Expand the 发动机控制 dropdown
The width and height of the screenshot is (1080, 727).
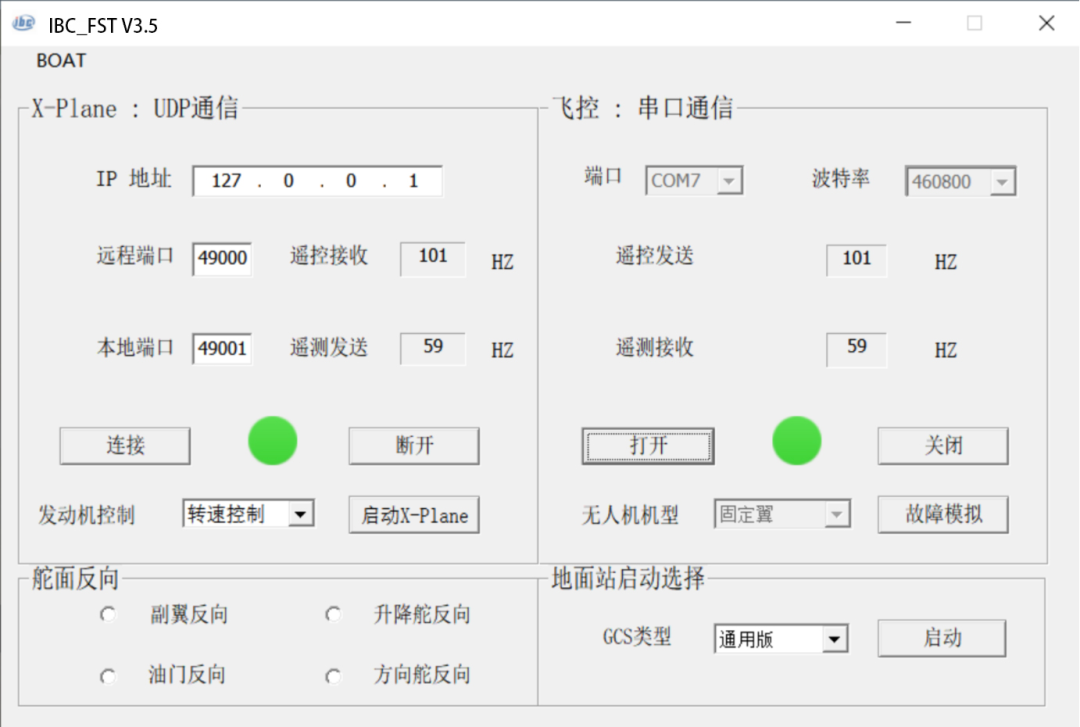click(300, 515)
